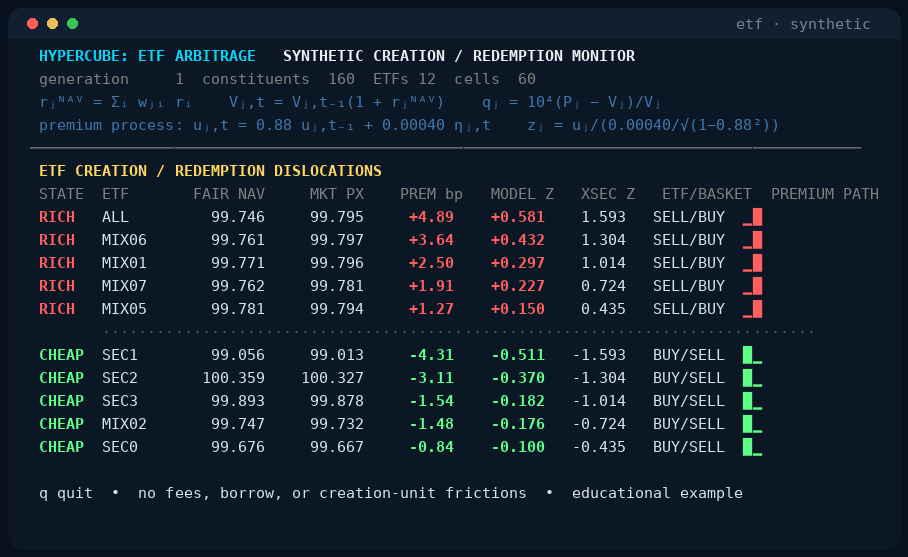
Task: Select the ETF ticker MIX06
Action: coord(125,240)
